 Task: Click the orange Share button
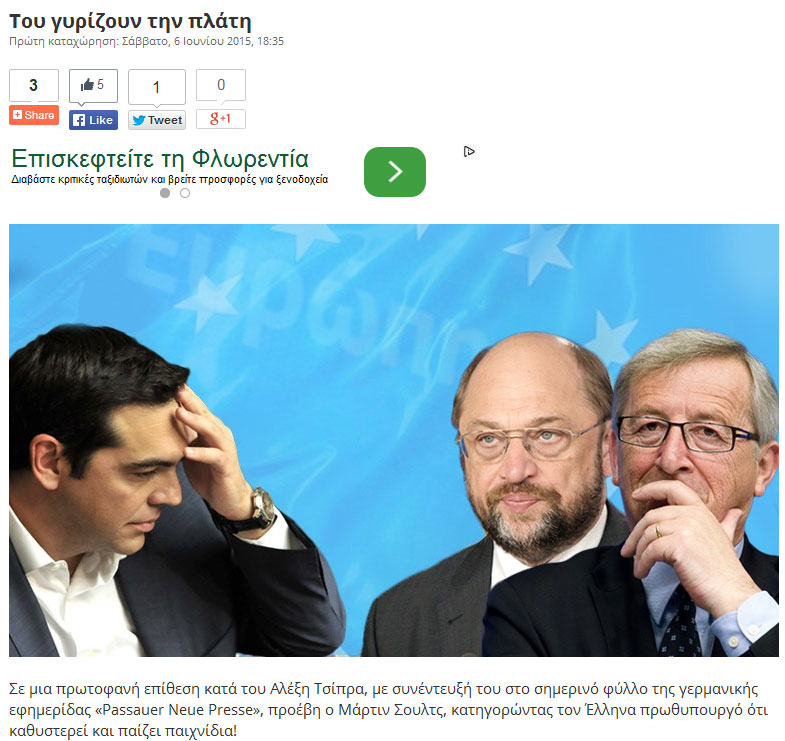coord(34,115)
